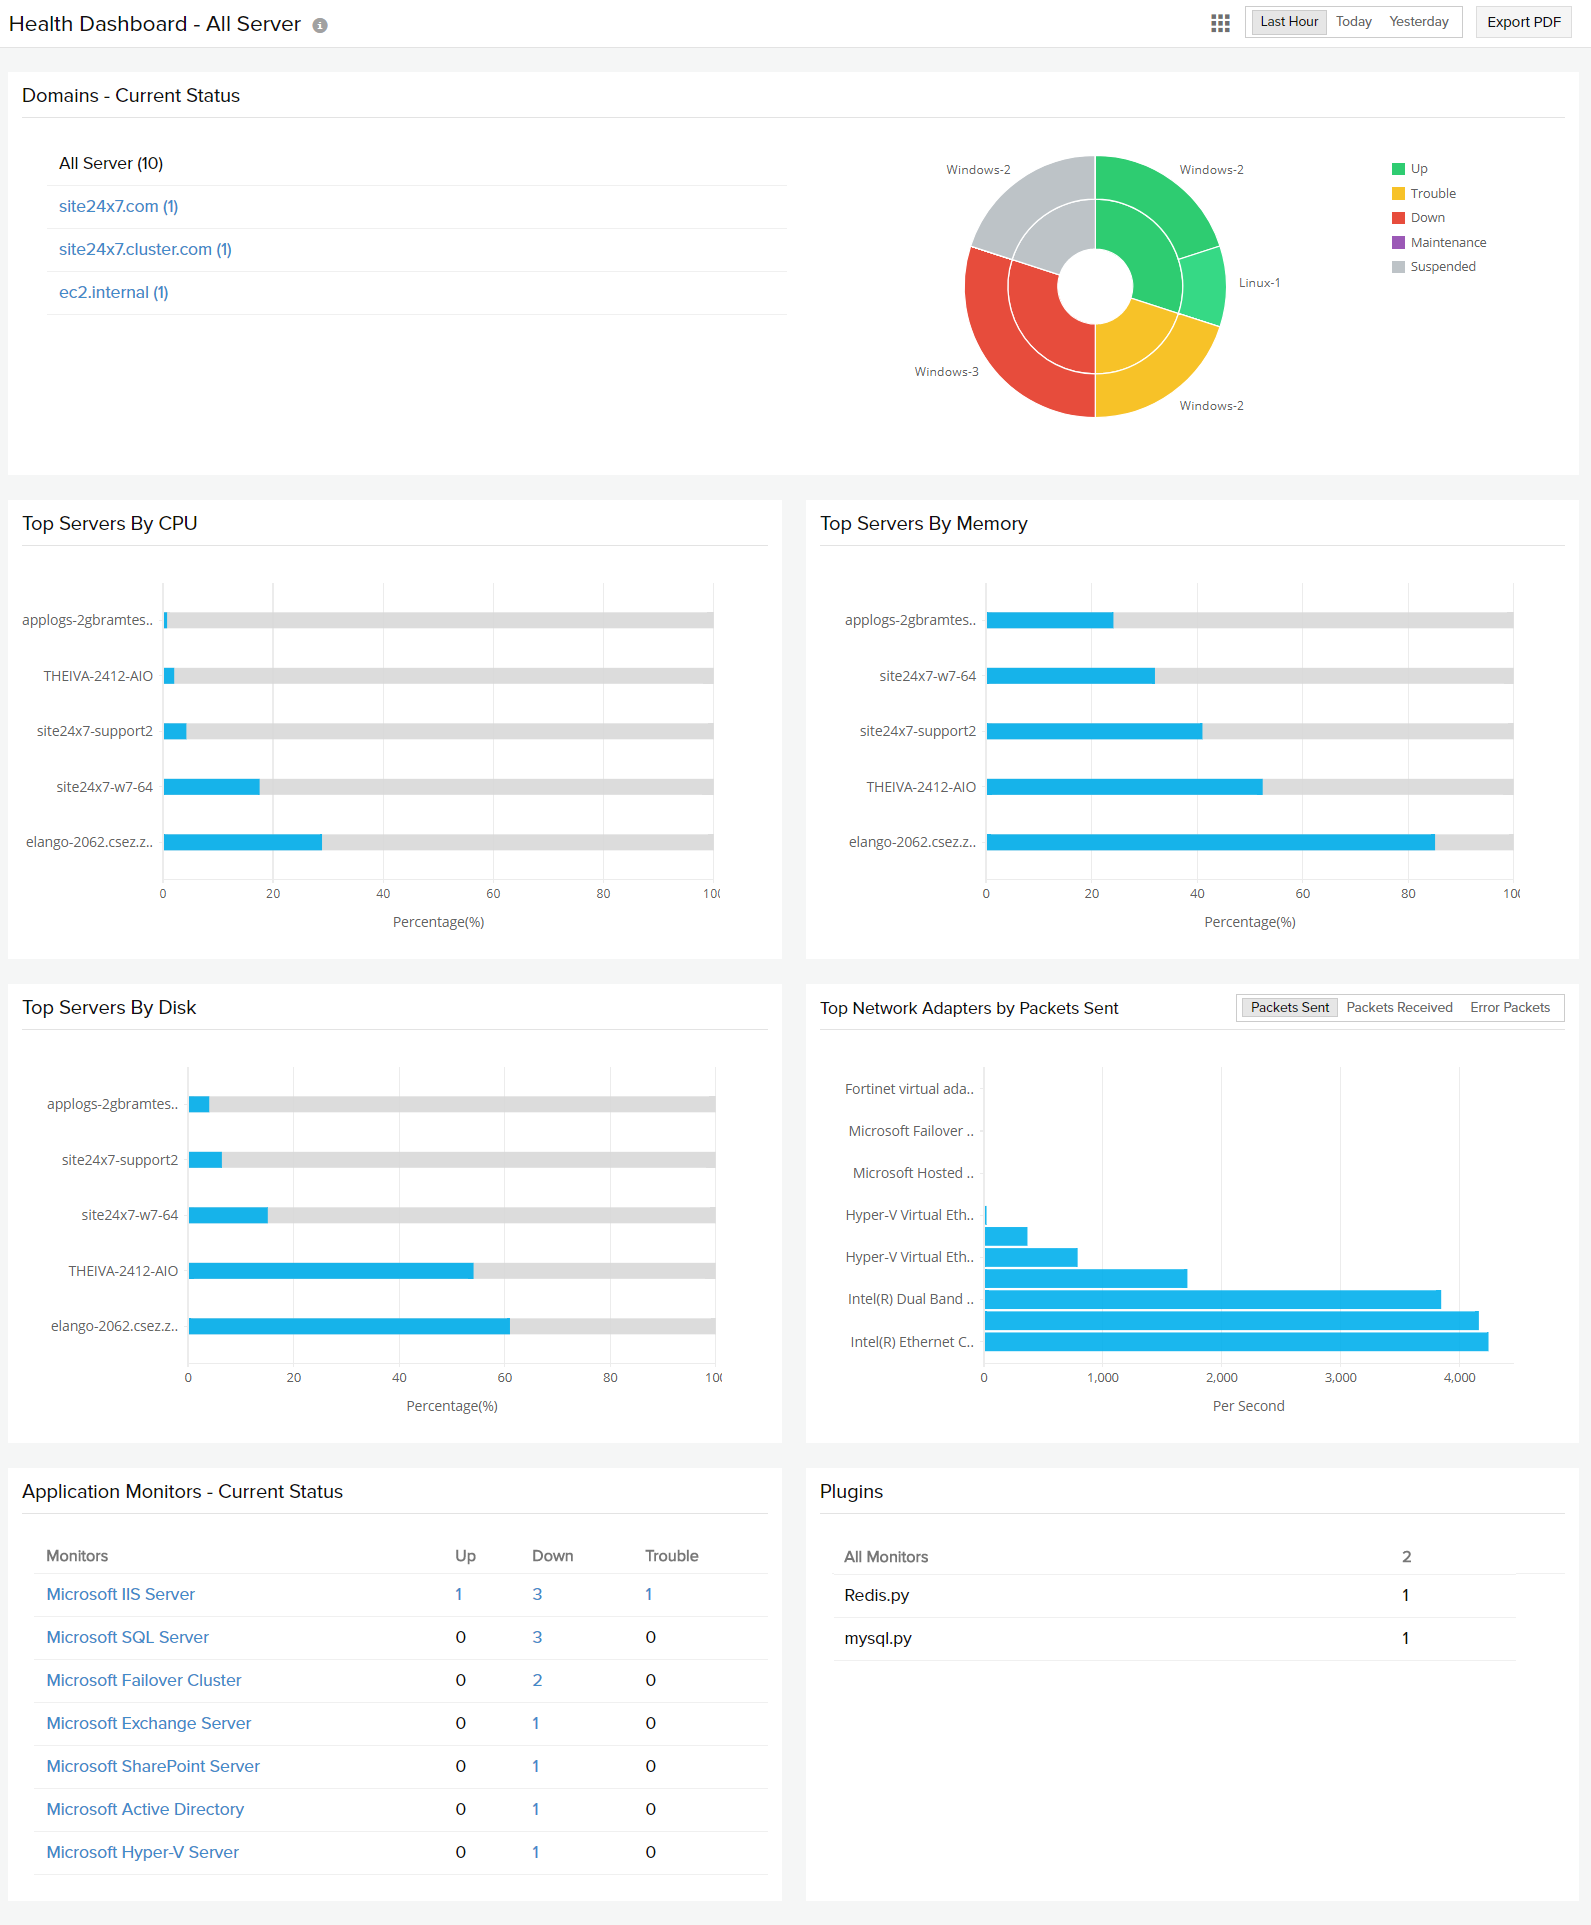Viewport: 1591px width, 1925px height.
Task: Open Microsoft SharePoint Server monitor
Action: pyautogui.click(x=153, y=1766)
